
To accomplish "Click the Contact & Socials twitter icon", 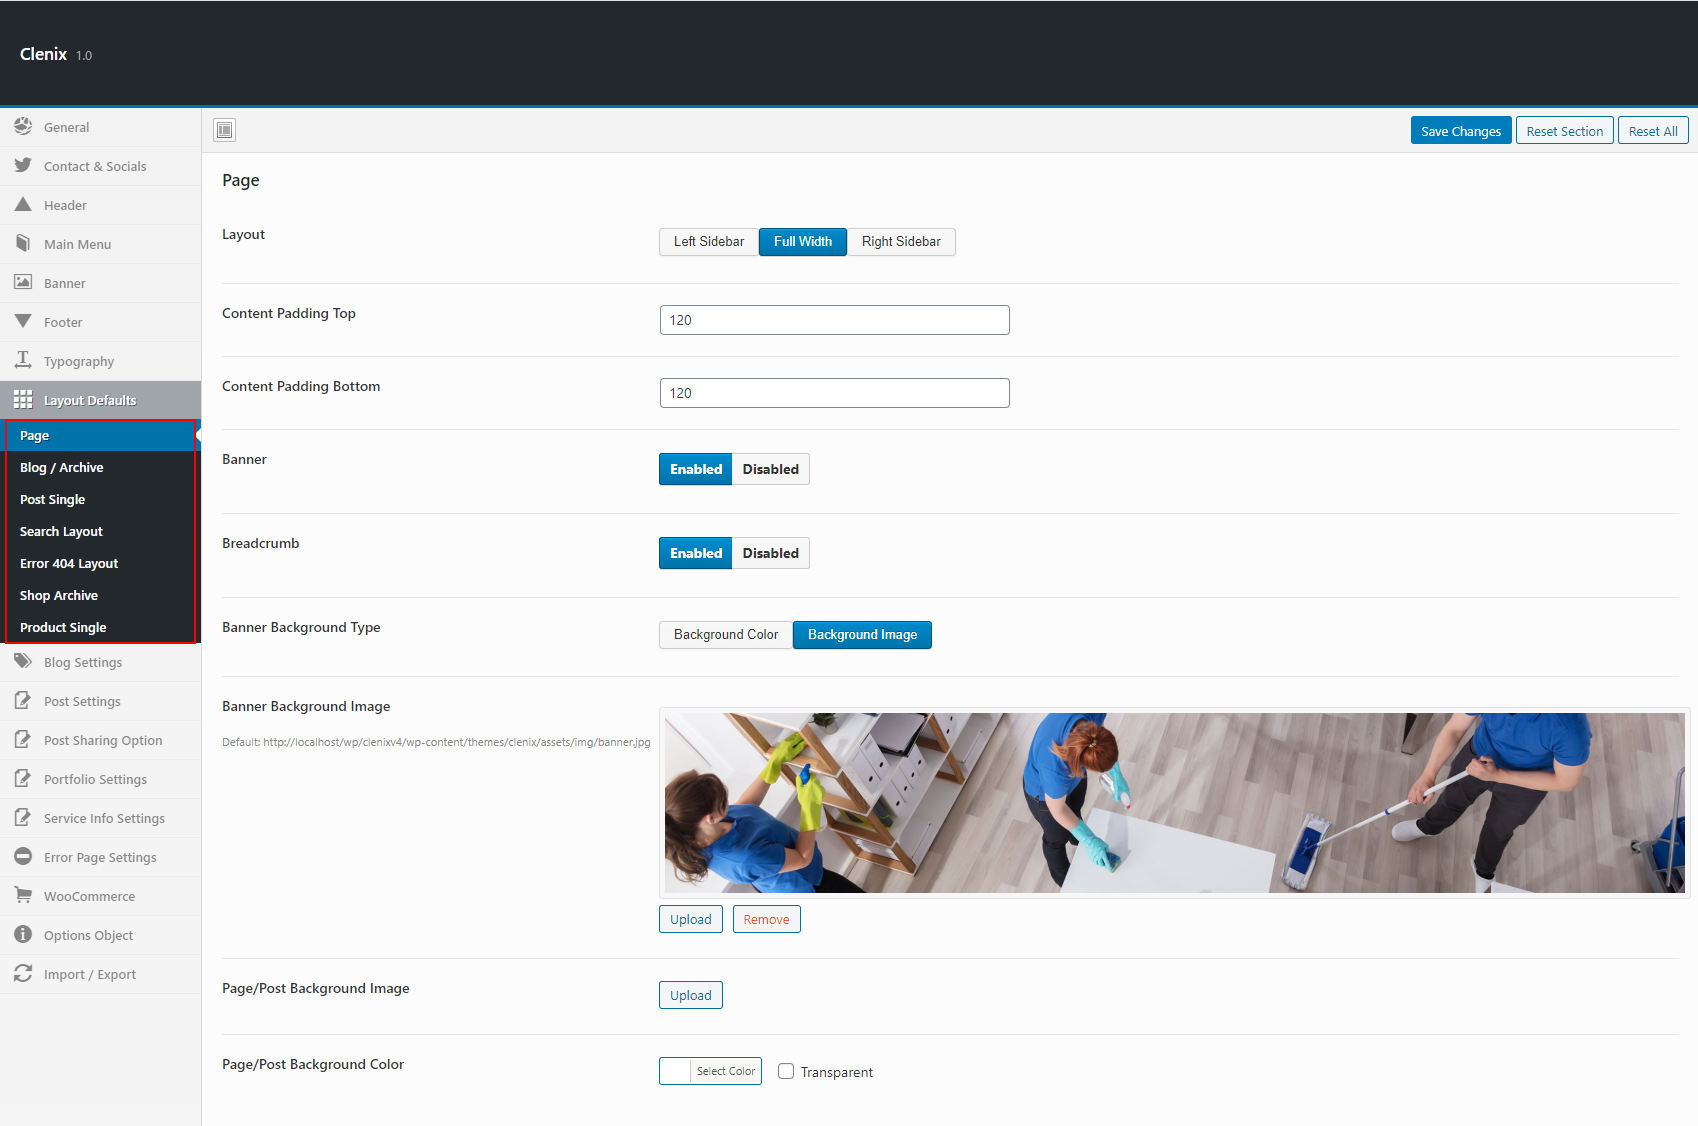I will click(23, 165).
